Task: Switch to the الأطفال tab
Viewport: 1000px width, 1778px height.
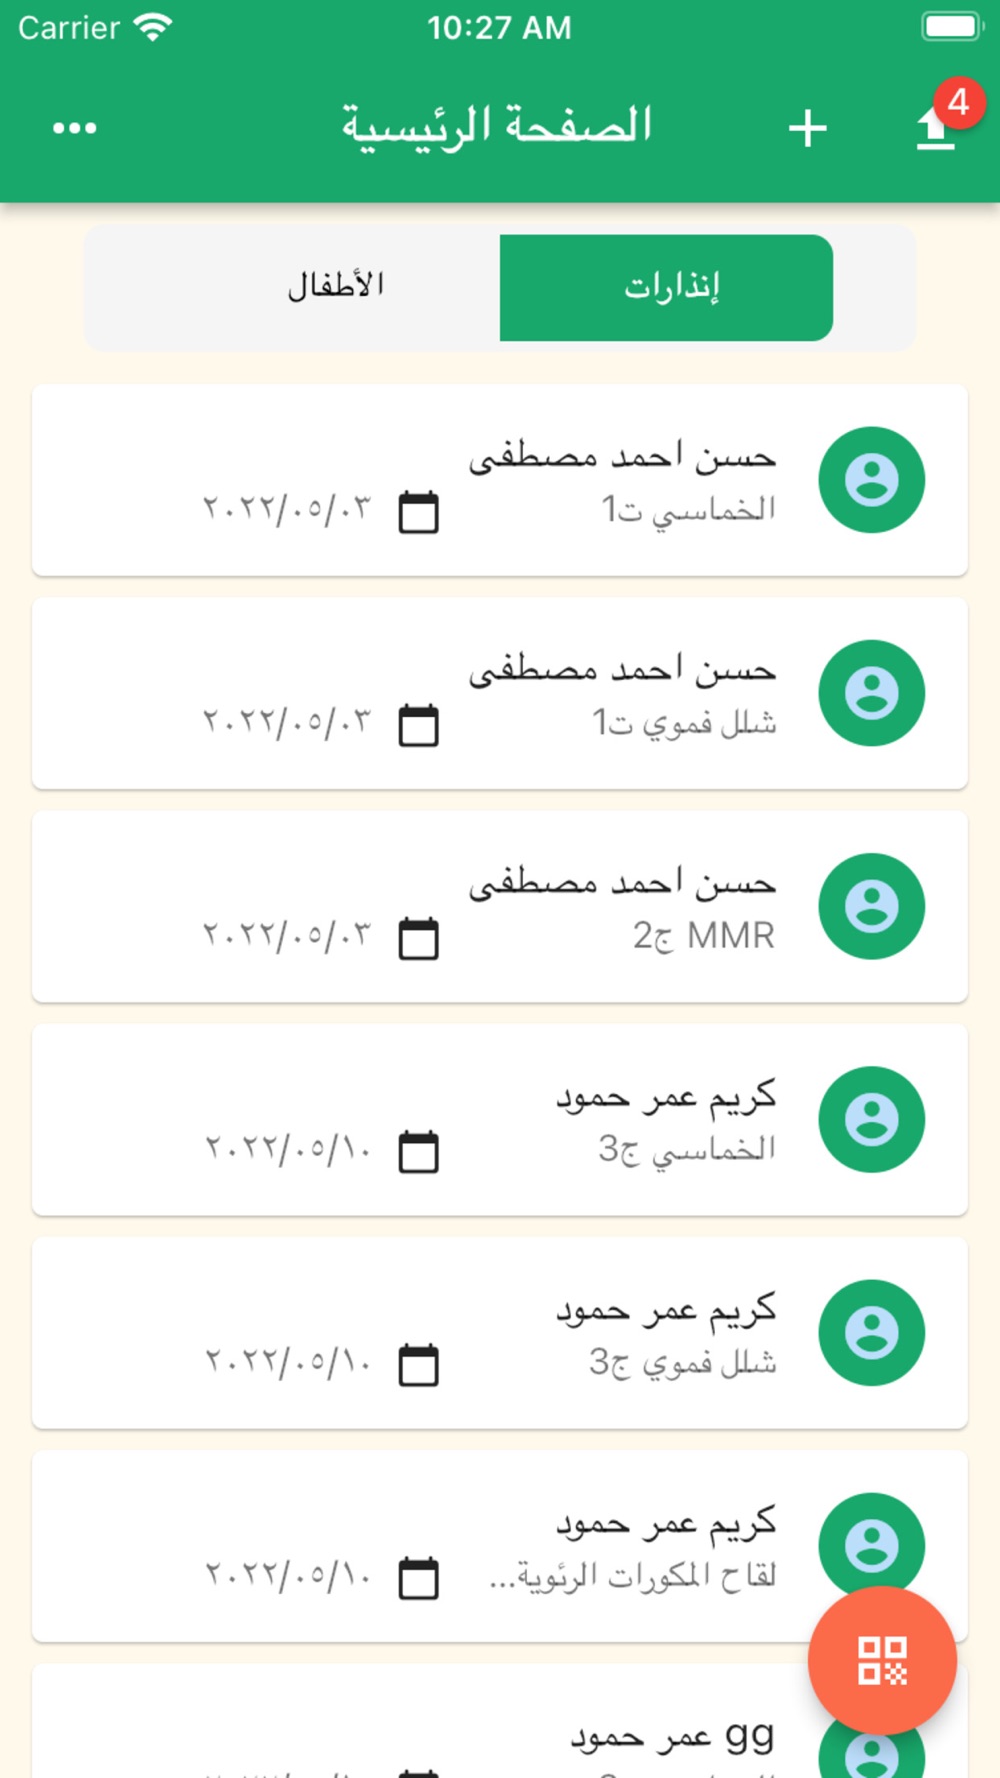Action: [336, 287]
